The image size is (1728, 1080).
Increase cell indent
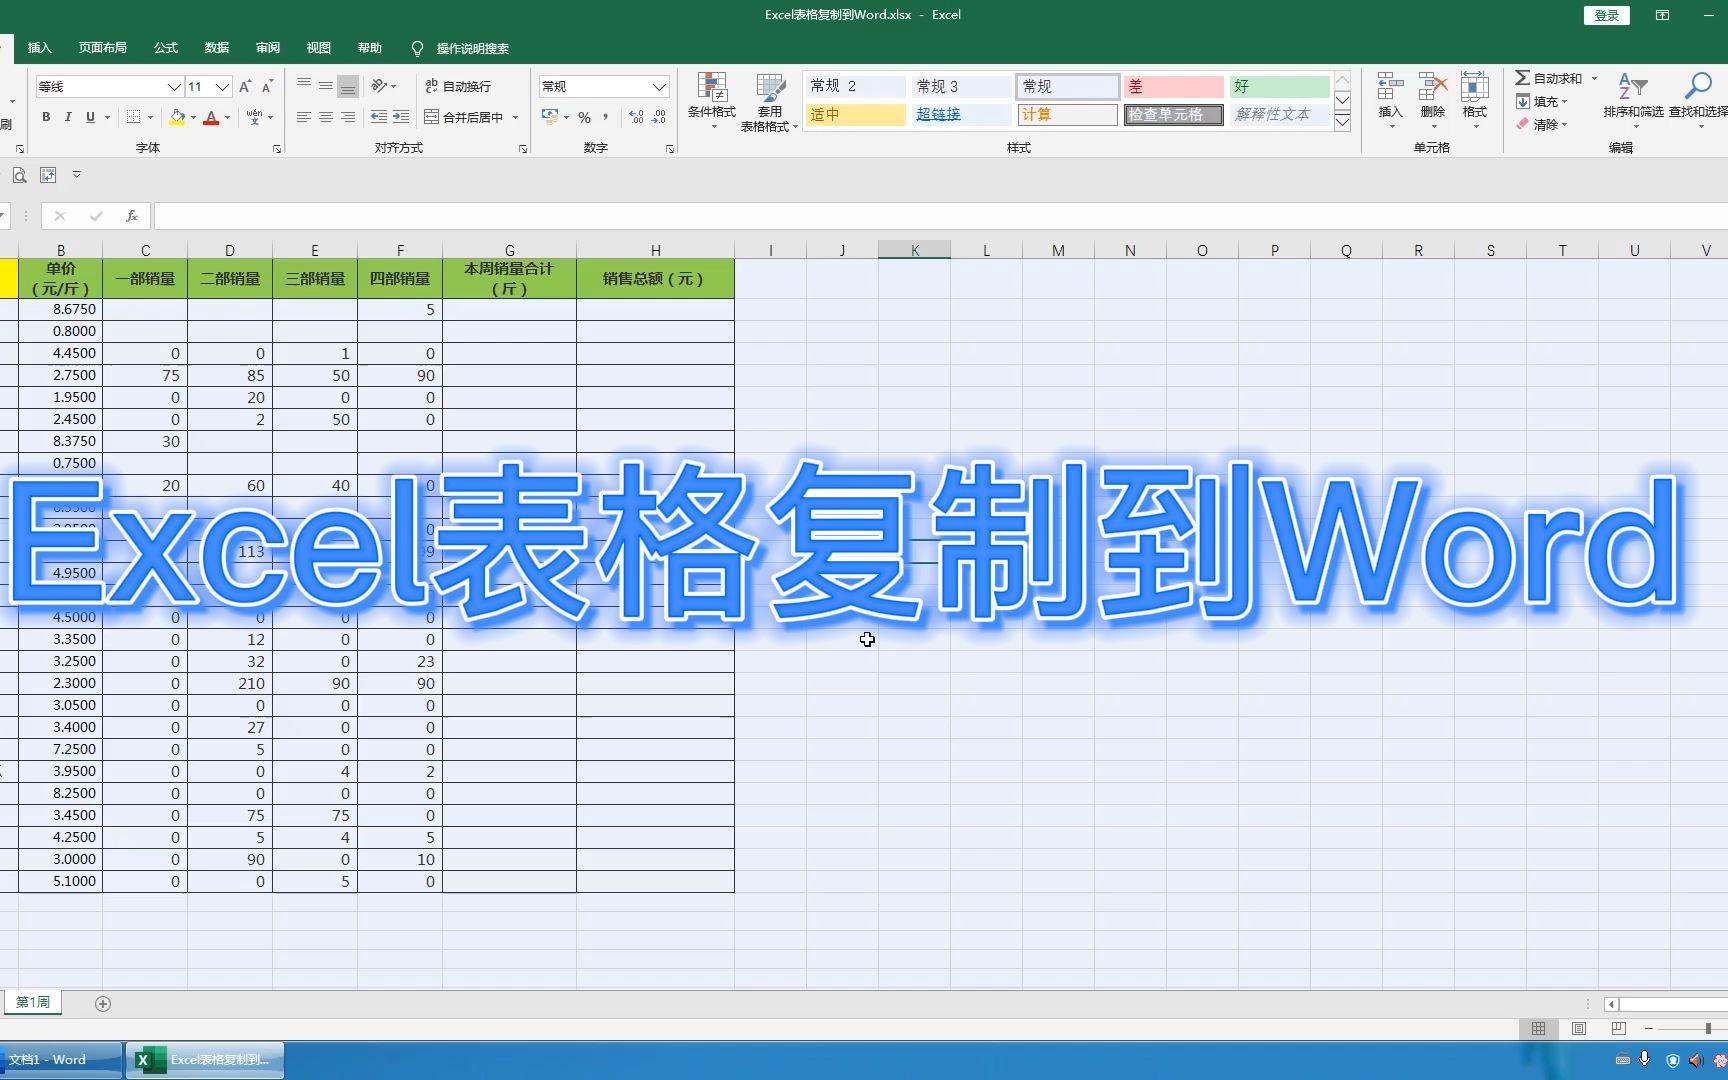[x=401, y=117]
